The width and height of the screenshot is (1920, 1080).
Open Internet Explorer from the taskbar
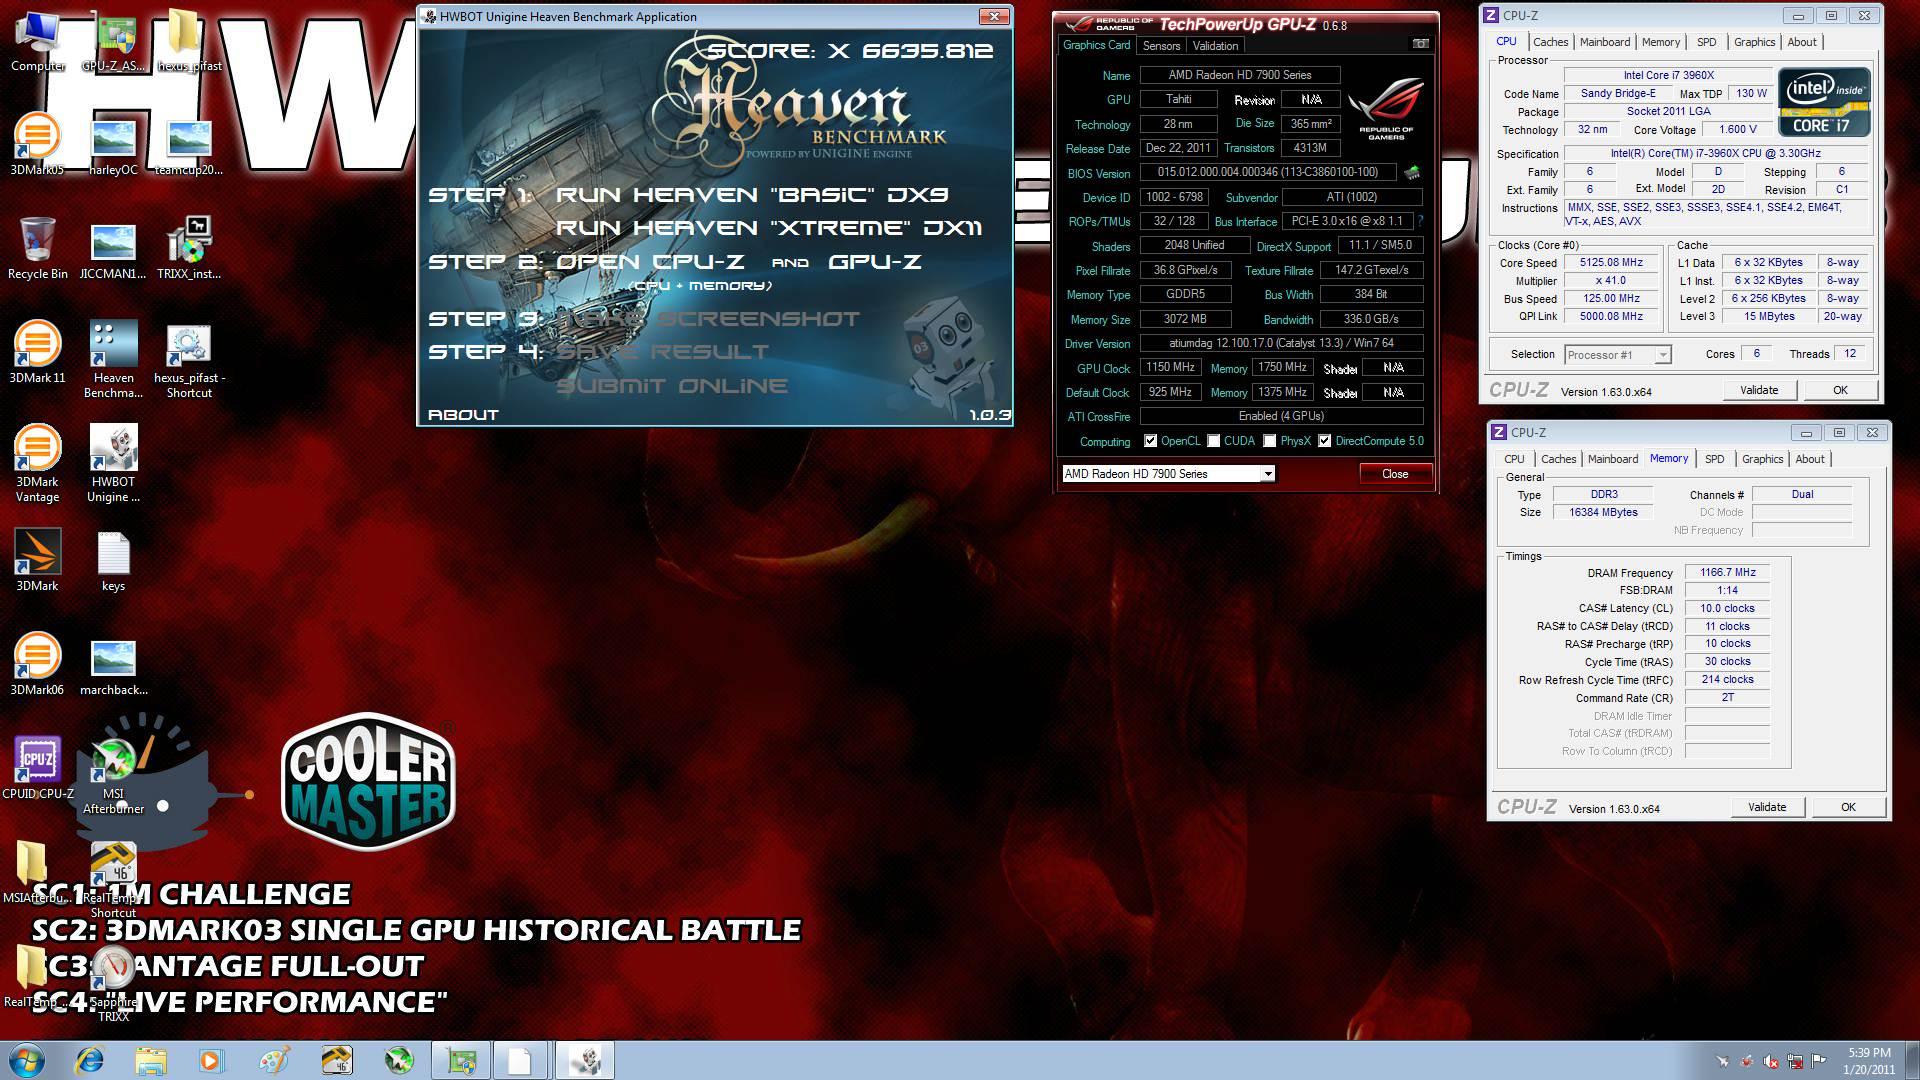[90, 1060]
